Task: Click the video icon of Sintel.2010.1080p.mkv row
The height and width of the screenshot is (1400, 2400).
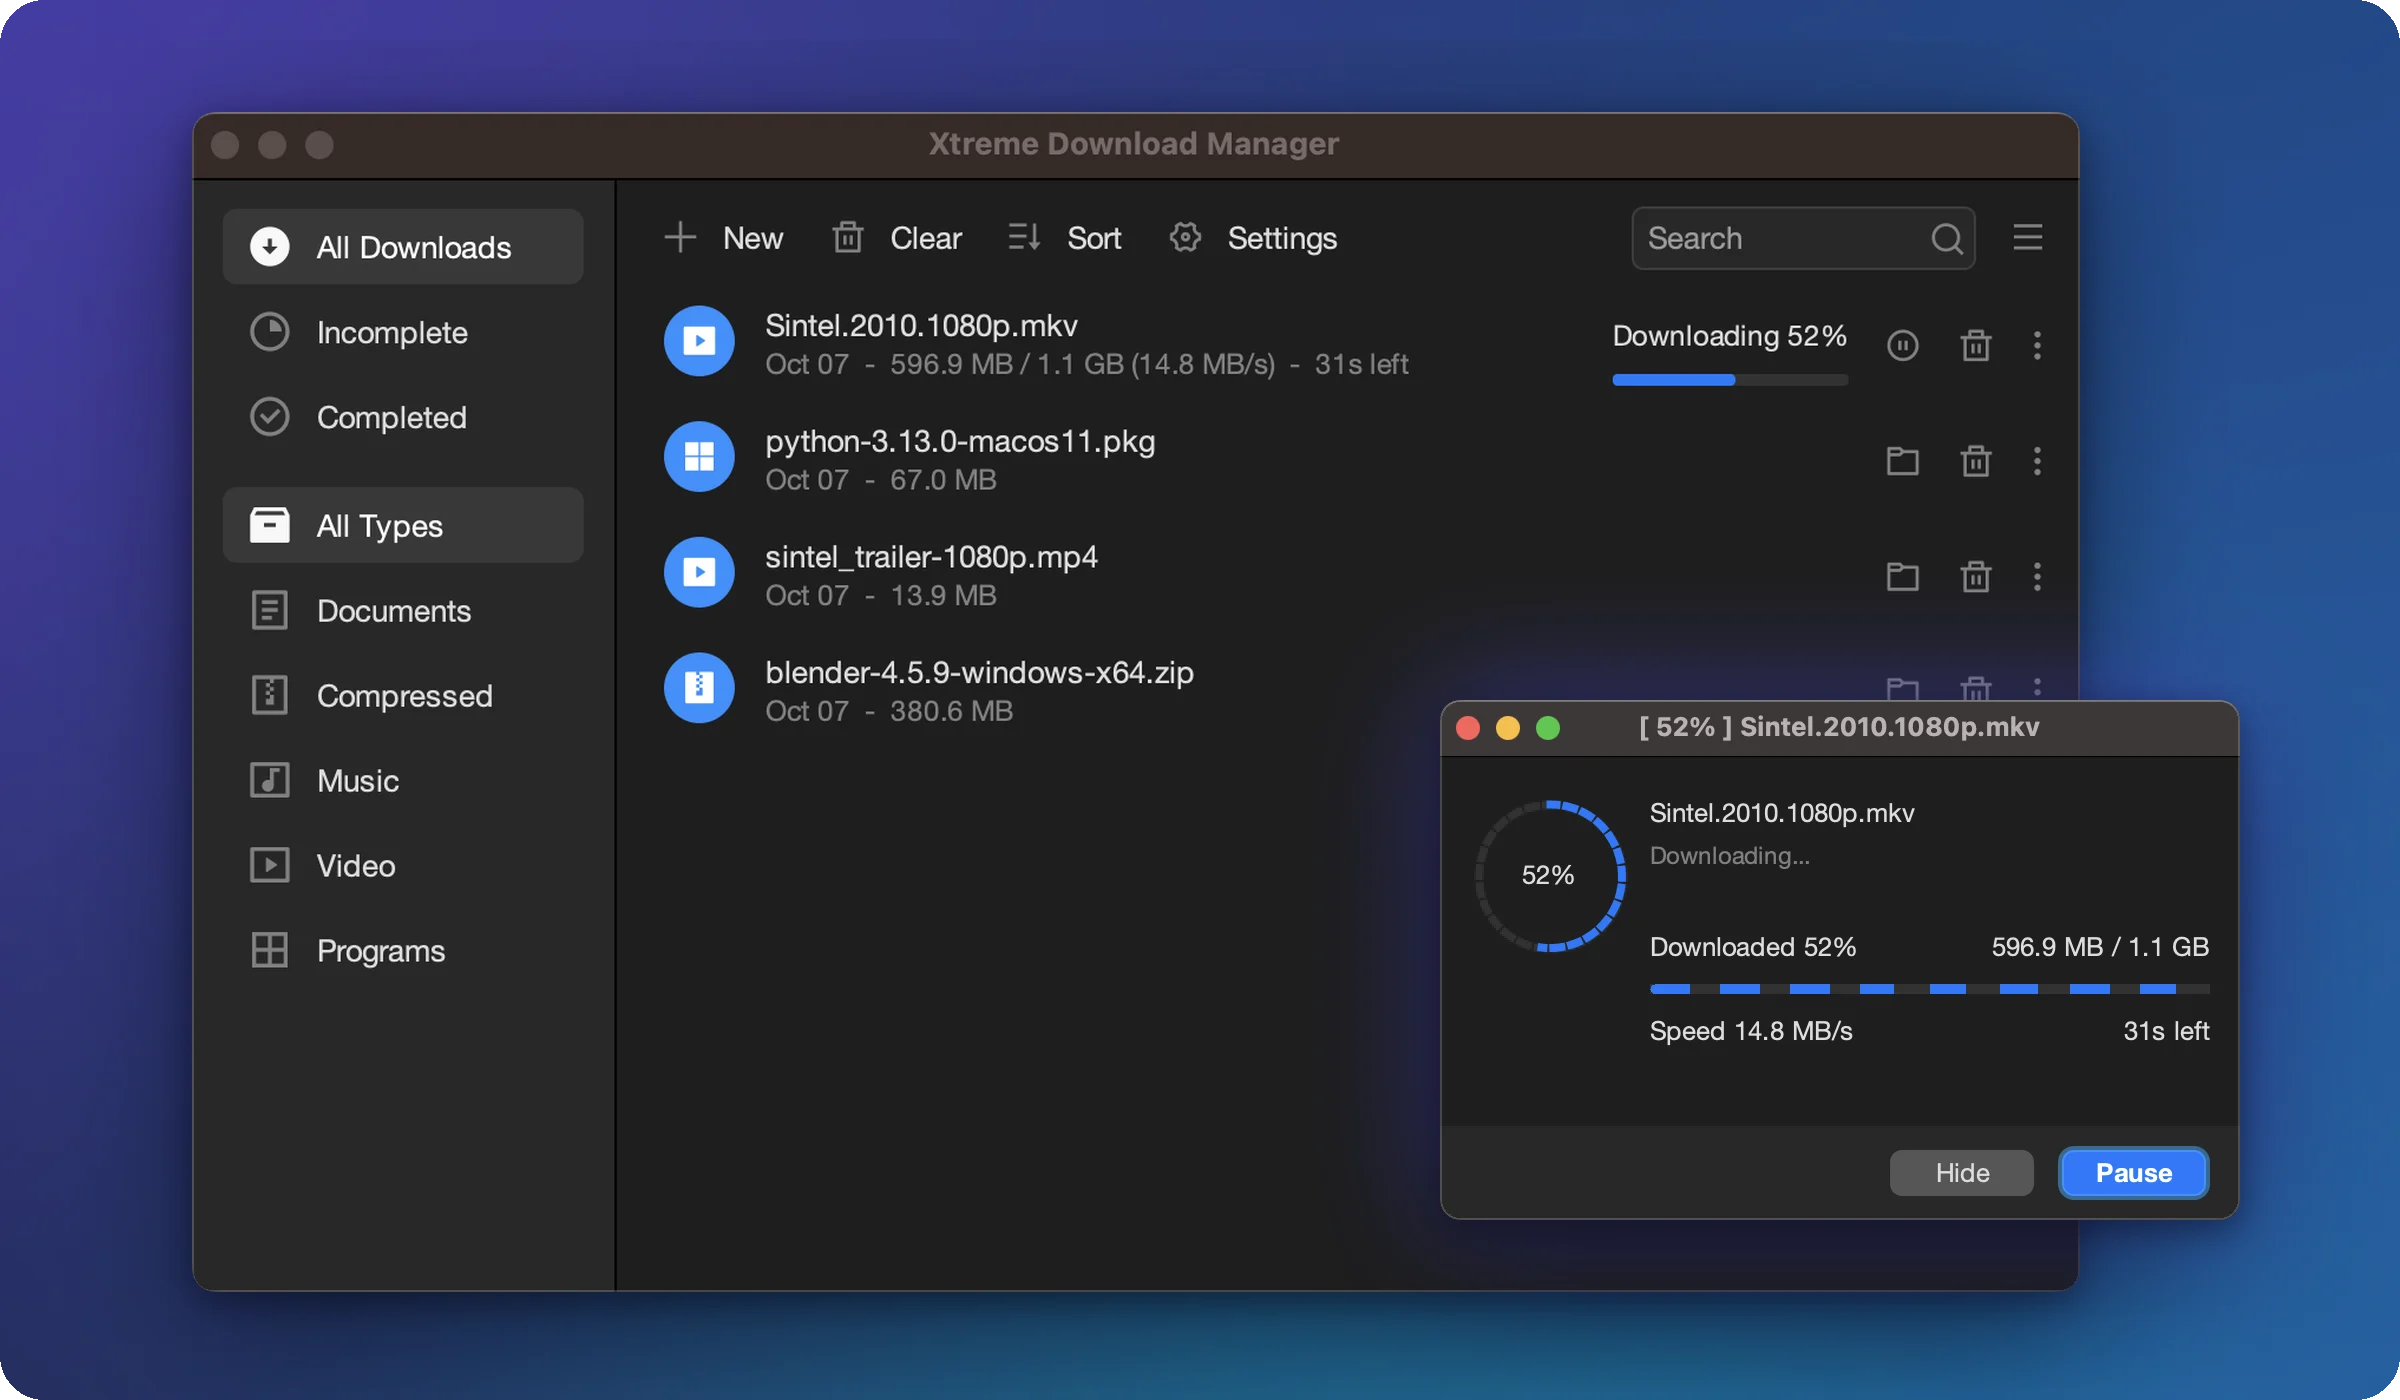Action: point(699,341)
